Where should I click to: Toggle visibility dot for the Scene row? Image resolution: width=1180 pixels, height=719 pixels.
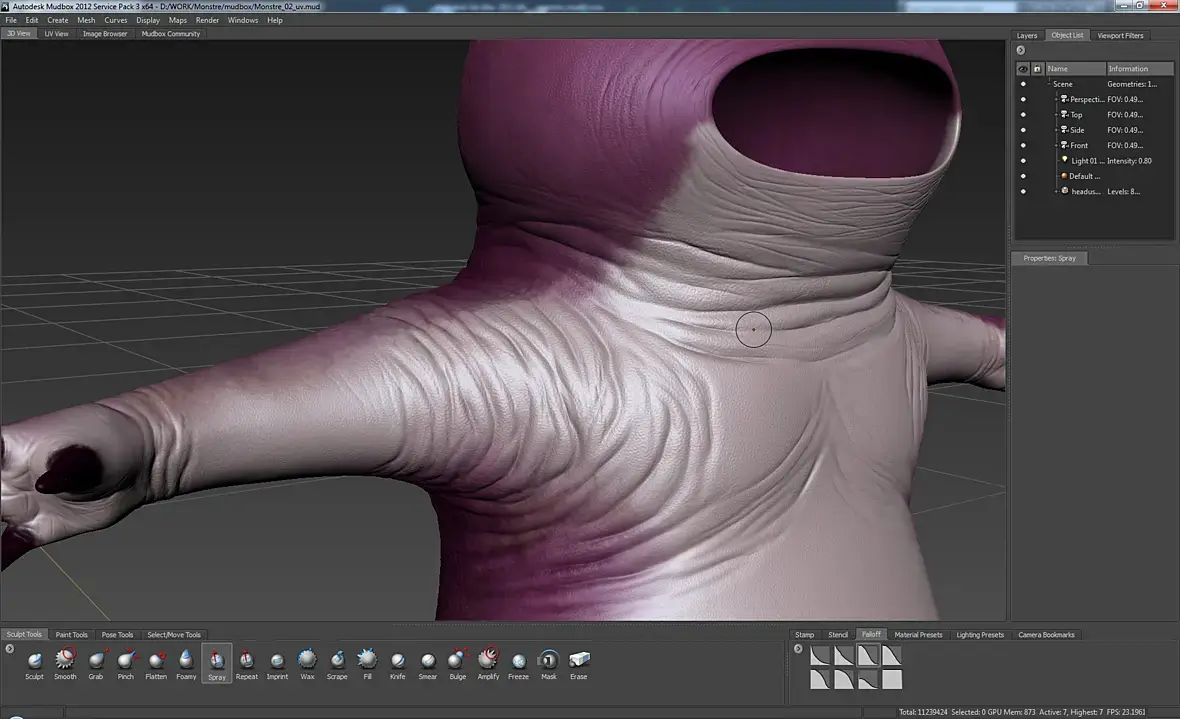click(1023, 84)
